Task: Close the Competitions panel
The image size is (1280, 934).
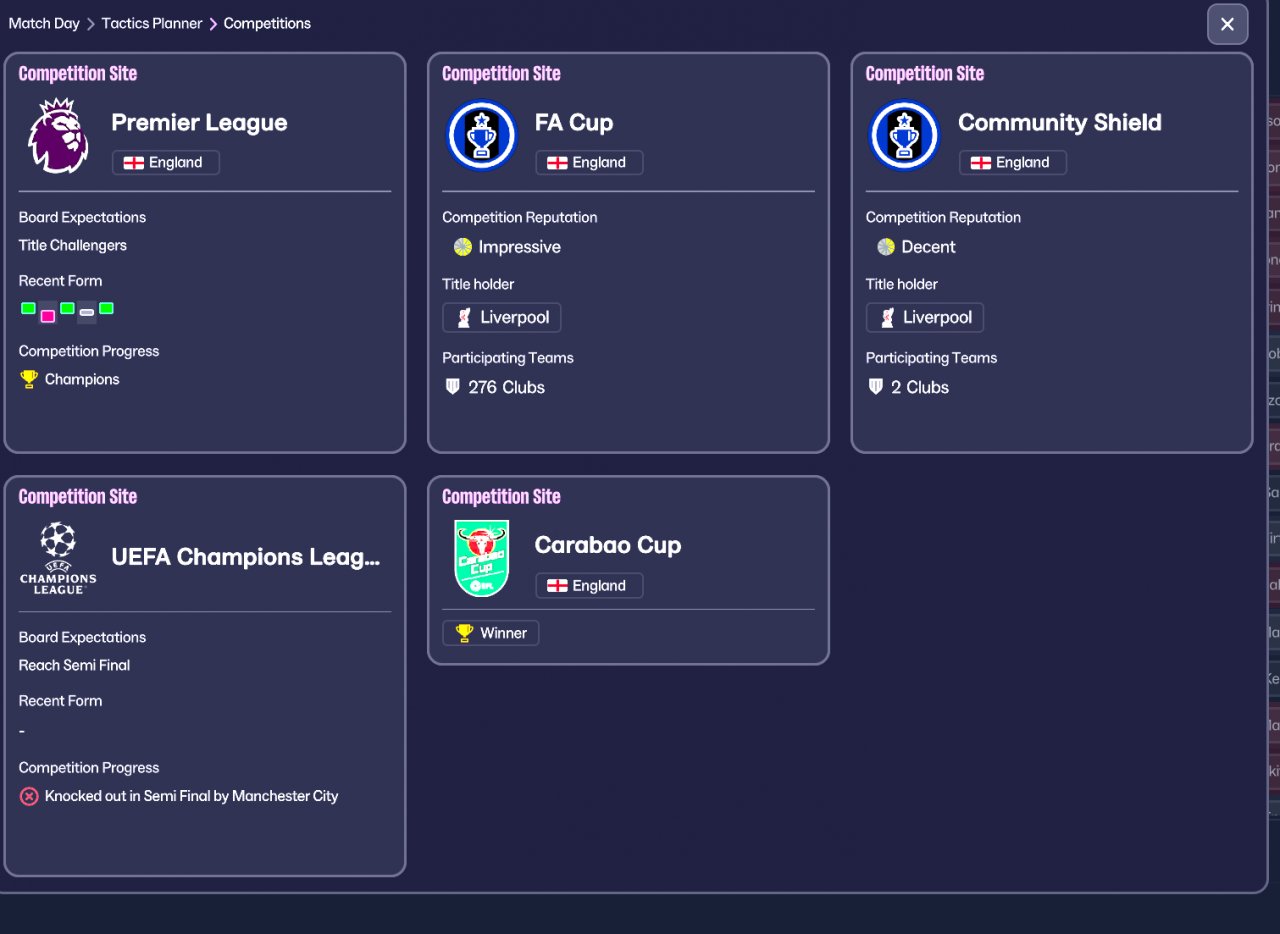Action: point(1227,25)
